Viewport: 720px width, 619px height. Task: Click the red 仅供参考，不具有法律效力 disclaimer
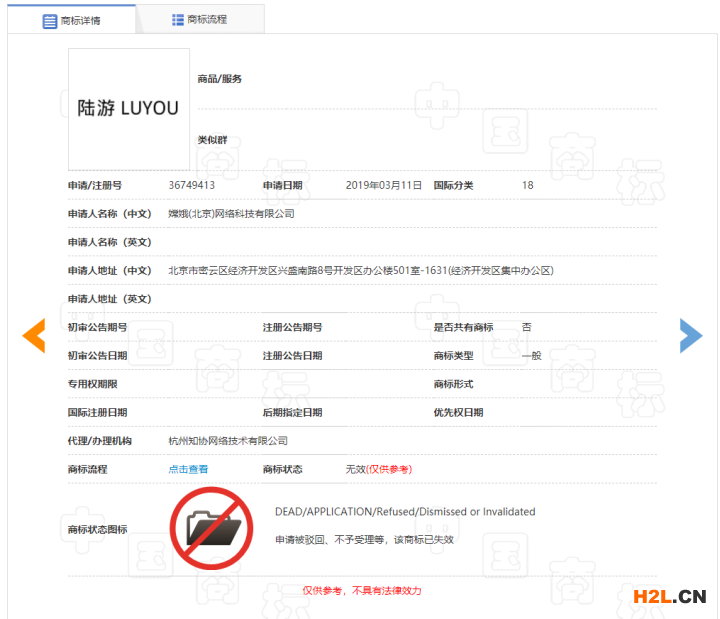(362, 591)
